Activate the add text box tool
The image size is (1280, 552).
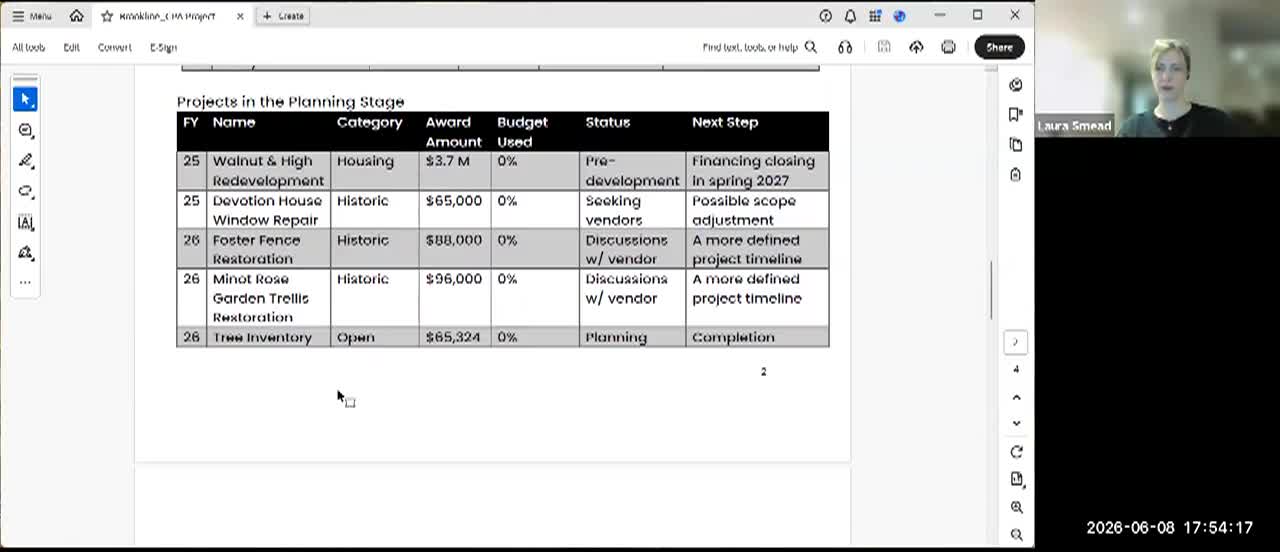click(x=26, y=223)
